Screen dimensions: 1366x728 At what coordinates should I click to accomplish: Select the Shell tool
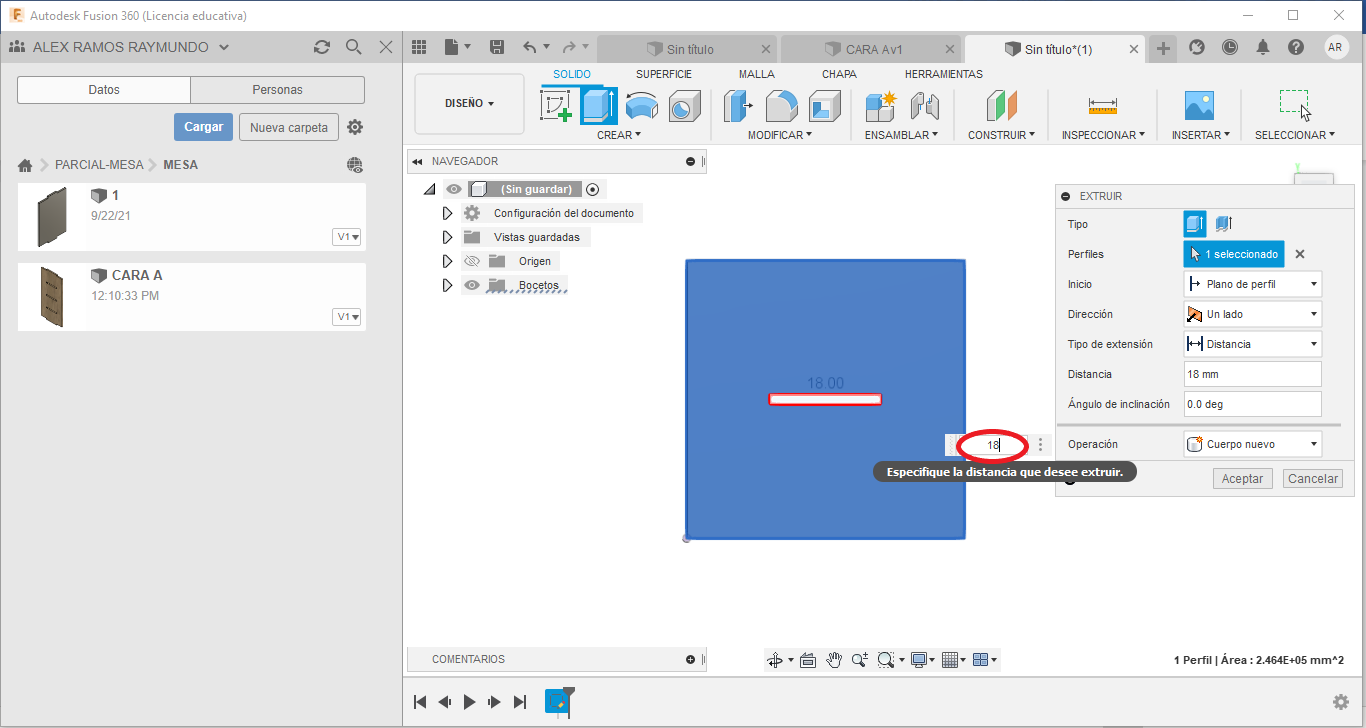point(825,106)
